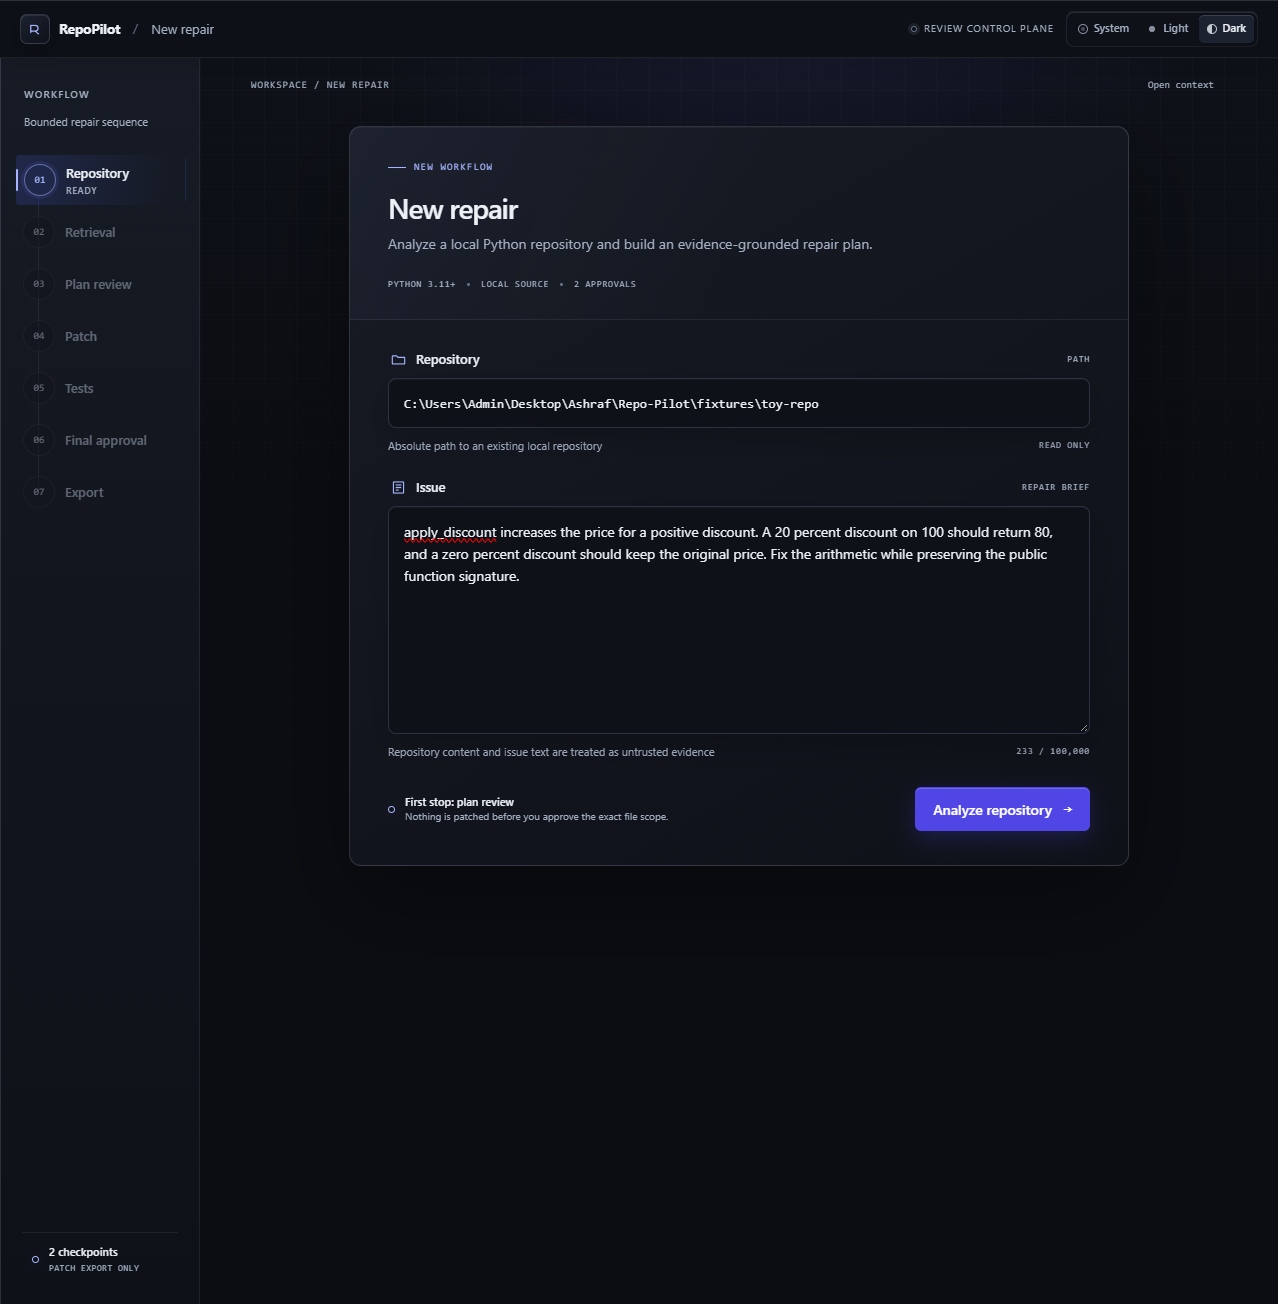The height and width of the screenshot is (1304, 1278).
Task: Open the Patch workflow step
Action: coord(101,336)
